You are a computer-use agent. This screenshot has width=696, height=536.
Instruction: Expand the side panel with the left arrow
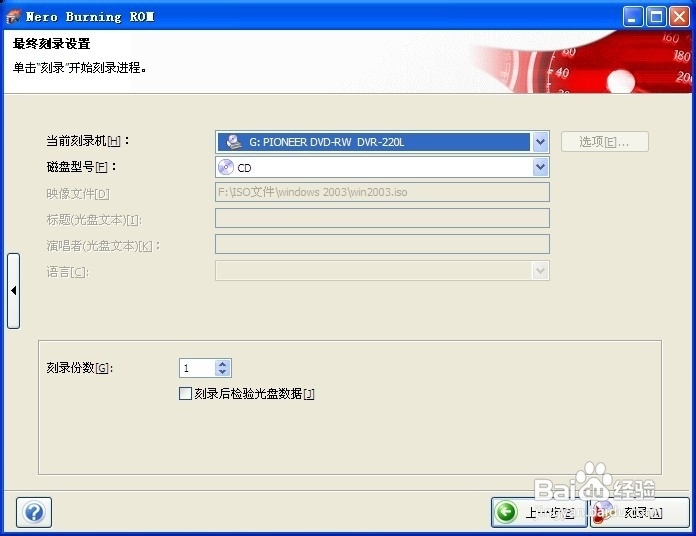coord(14,291)
